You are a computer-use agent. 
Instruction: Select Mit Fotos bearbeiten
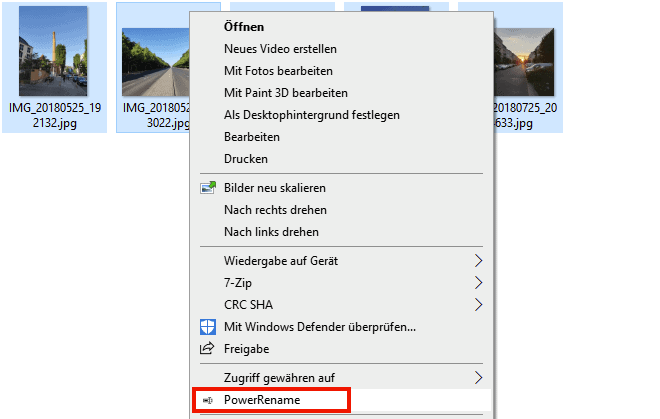278,71
